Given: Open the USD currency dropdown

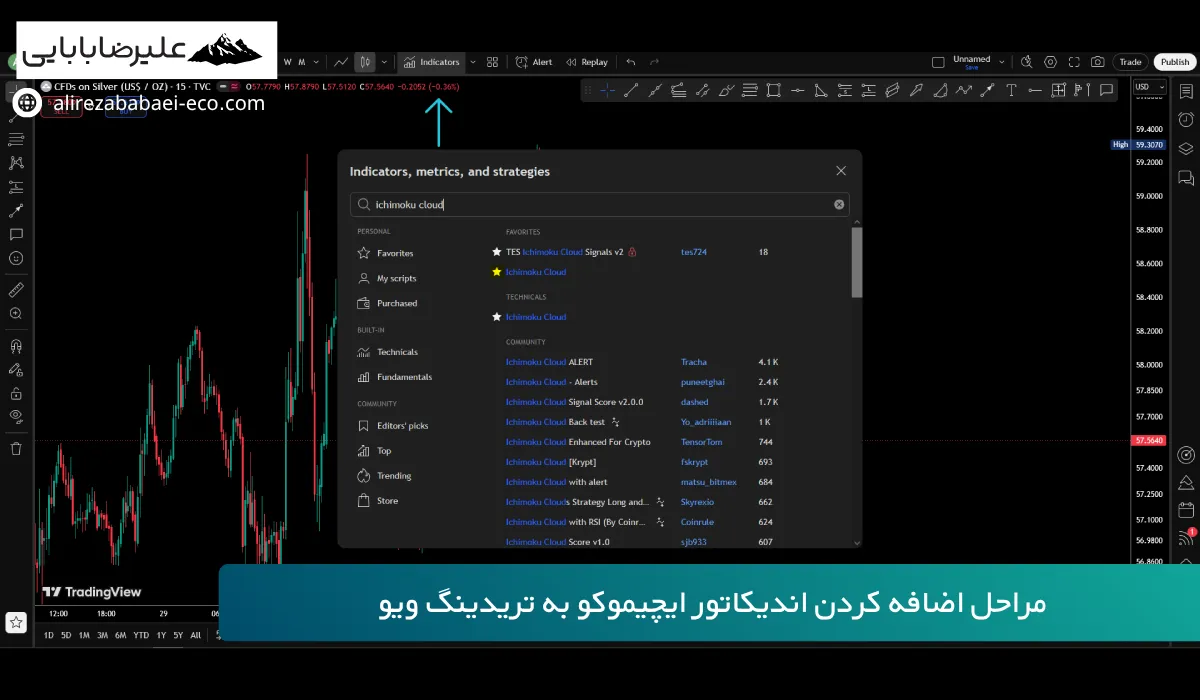Looking at the screenshot, I should point(1149,87).
